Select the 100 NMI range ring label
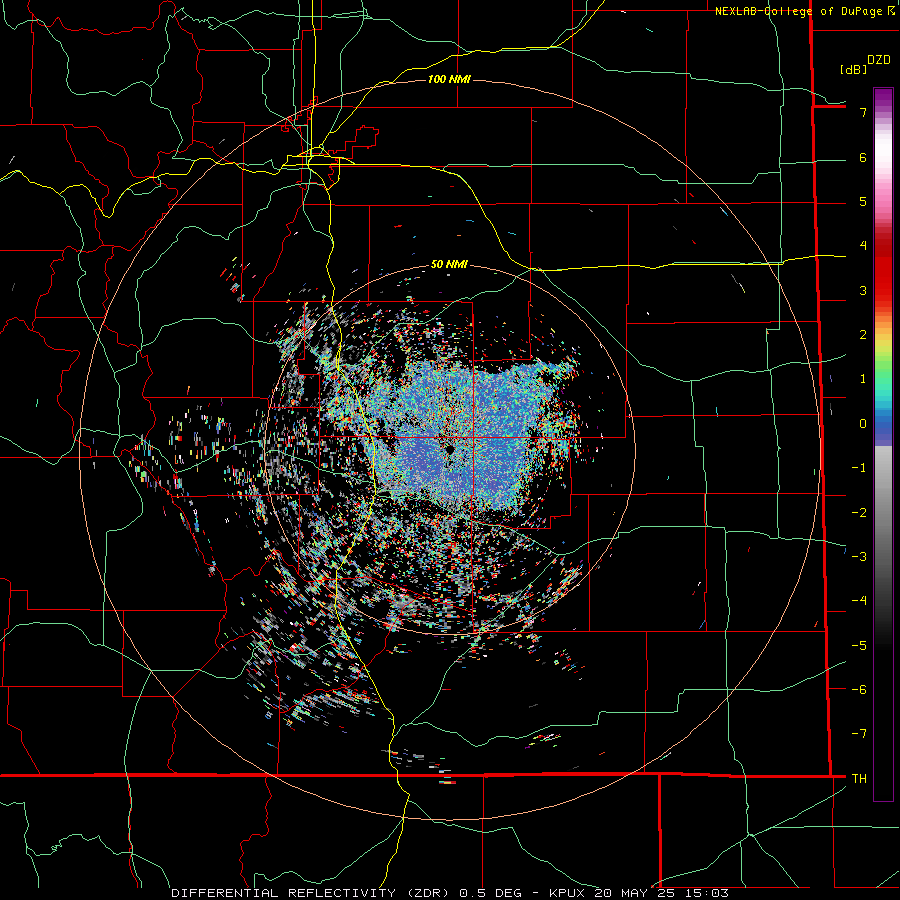Viewport: 900px width, 900px height. click(449, 79)
